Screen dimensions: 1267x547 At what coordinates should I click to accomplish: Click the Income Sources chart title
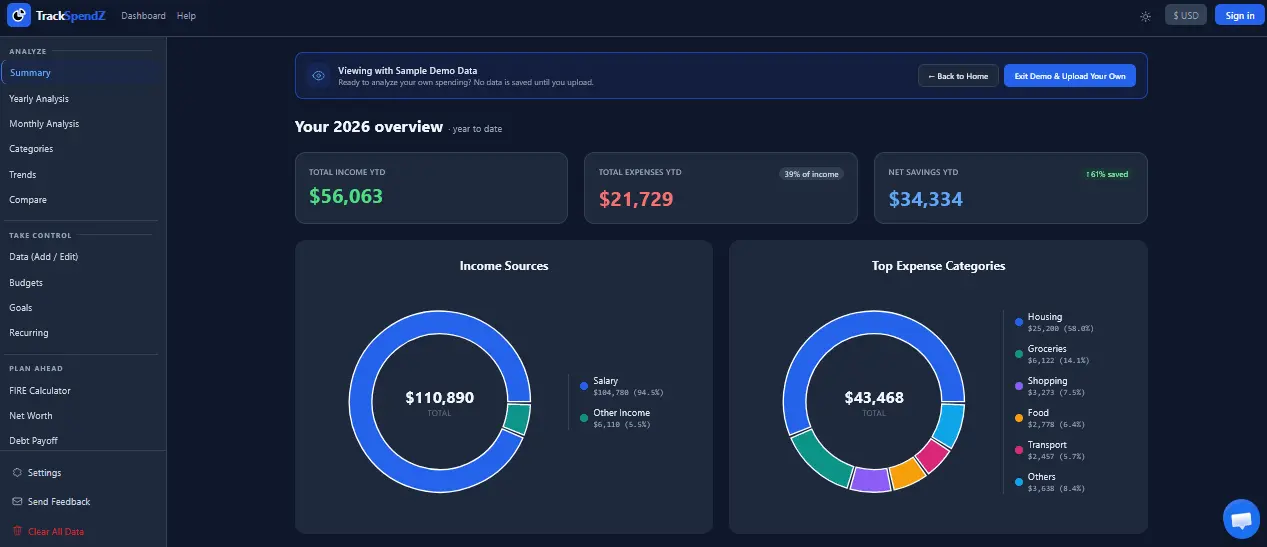pyautogui.click(x=504, y=266)
